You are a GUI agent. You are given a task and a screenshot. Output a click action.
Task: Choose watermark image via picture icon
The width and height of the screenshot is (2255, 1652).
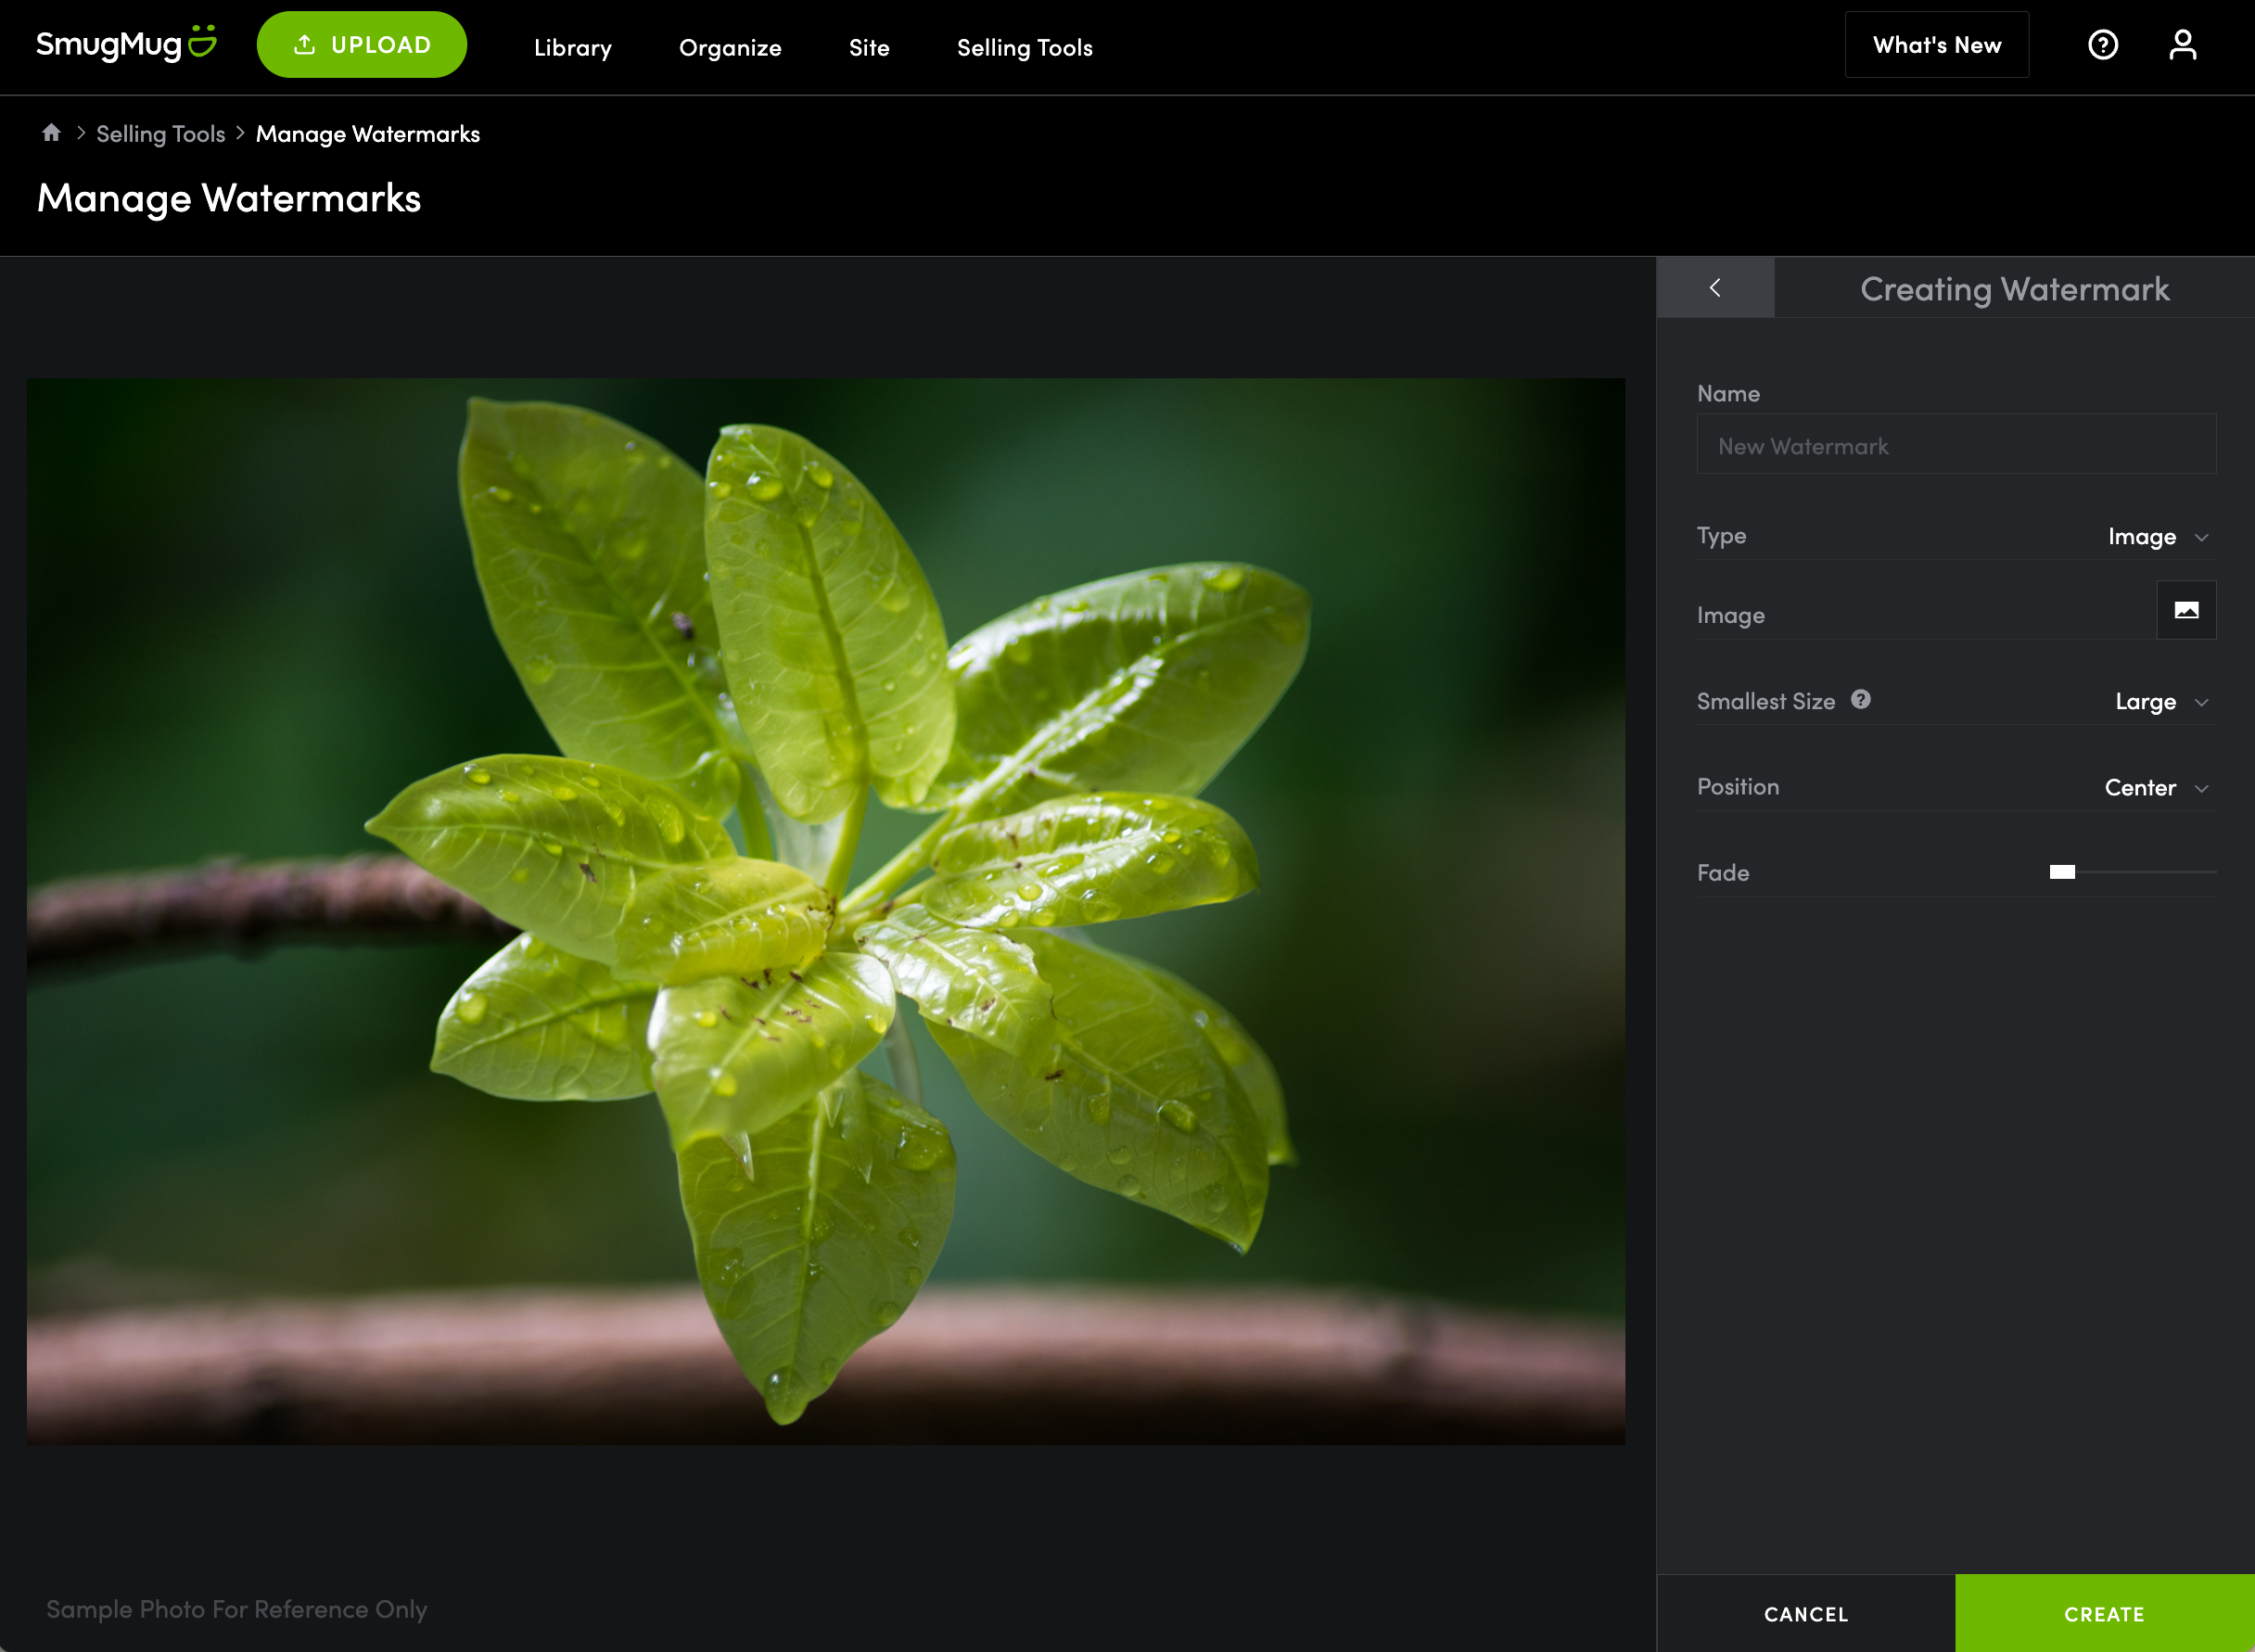(2186, 610)
